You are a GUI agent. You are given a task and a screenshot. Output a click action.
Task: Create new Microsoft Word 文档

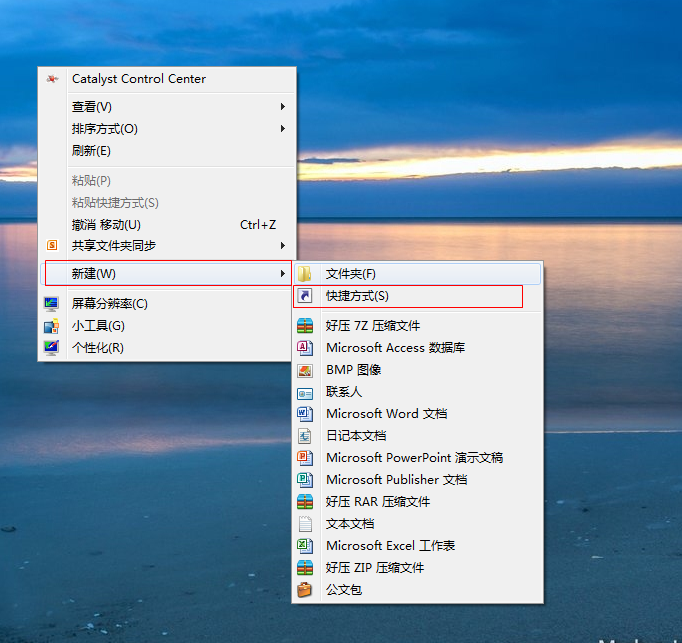pyautogui.click(x=418, y=414)
